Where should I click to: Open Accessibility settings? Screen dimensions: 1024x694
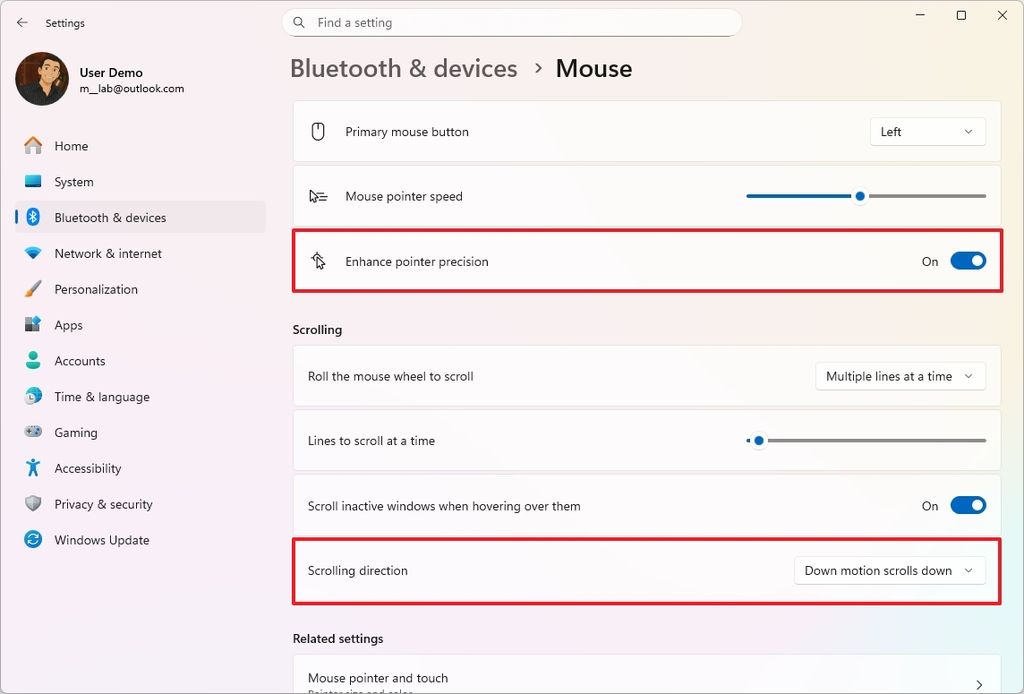point(86,468)
